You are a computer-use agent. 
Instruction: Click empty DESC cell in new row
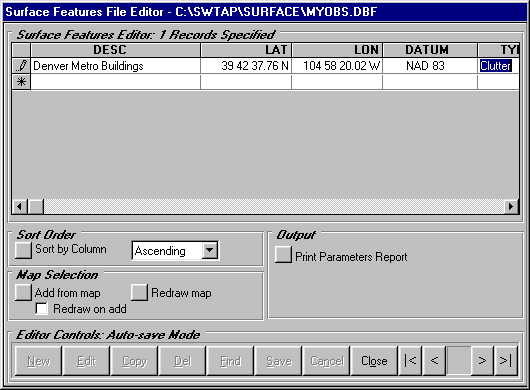point(116,82)
